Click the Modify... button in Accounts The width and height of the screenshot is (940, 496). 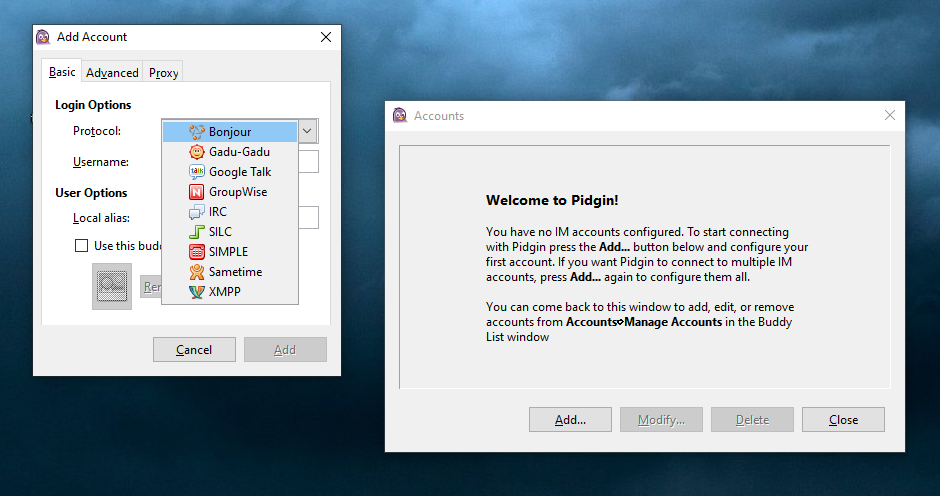(x=661, y=420)
